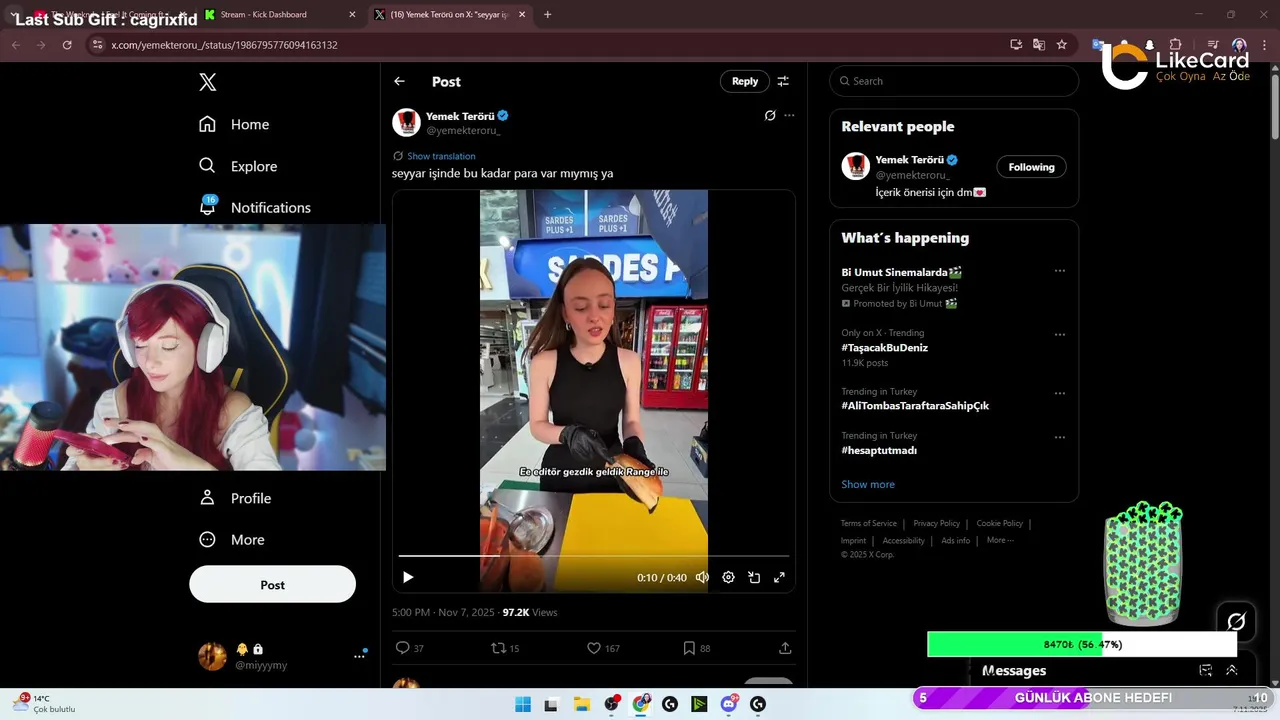Open the post's three-dot menu
The height and width of the screenshot is (720, 1280).
pyautogui.click(x=789, y=115)
